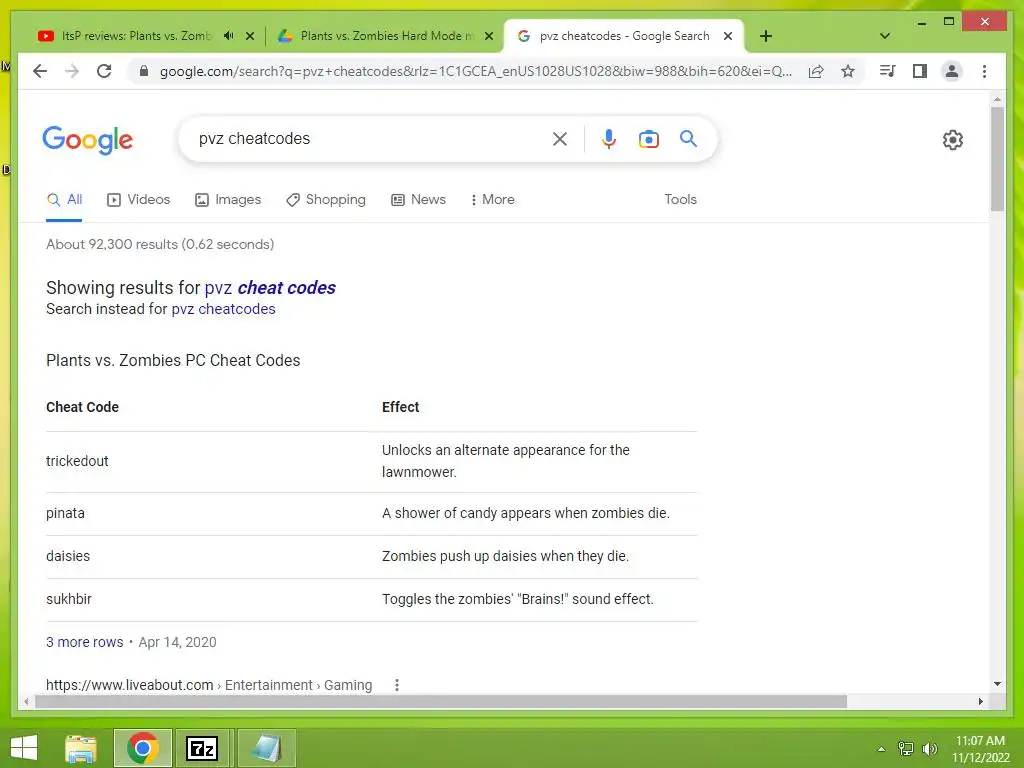
Task: Open File Explorer from taskbar
Action: click(x=81, y=748)
